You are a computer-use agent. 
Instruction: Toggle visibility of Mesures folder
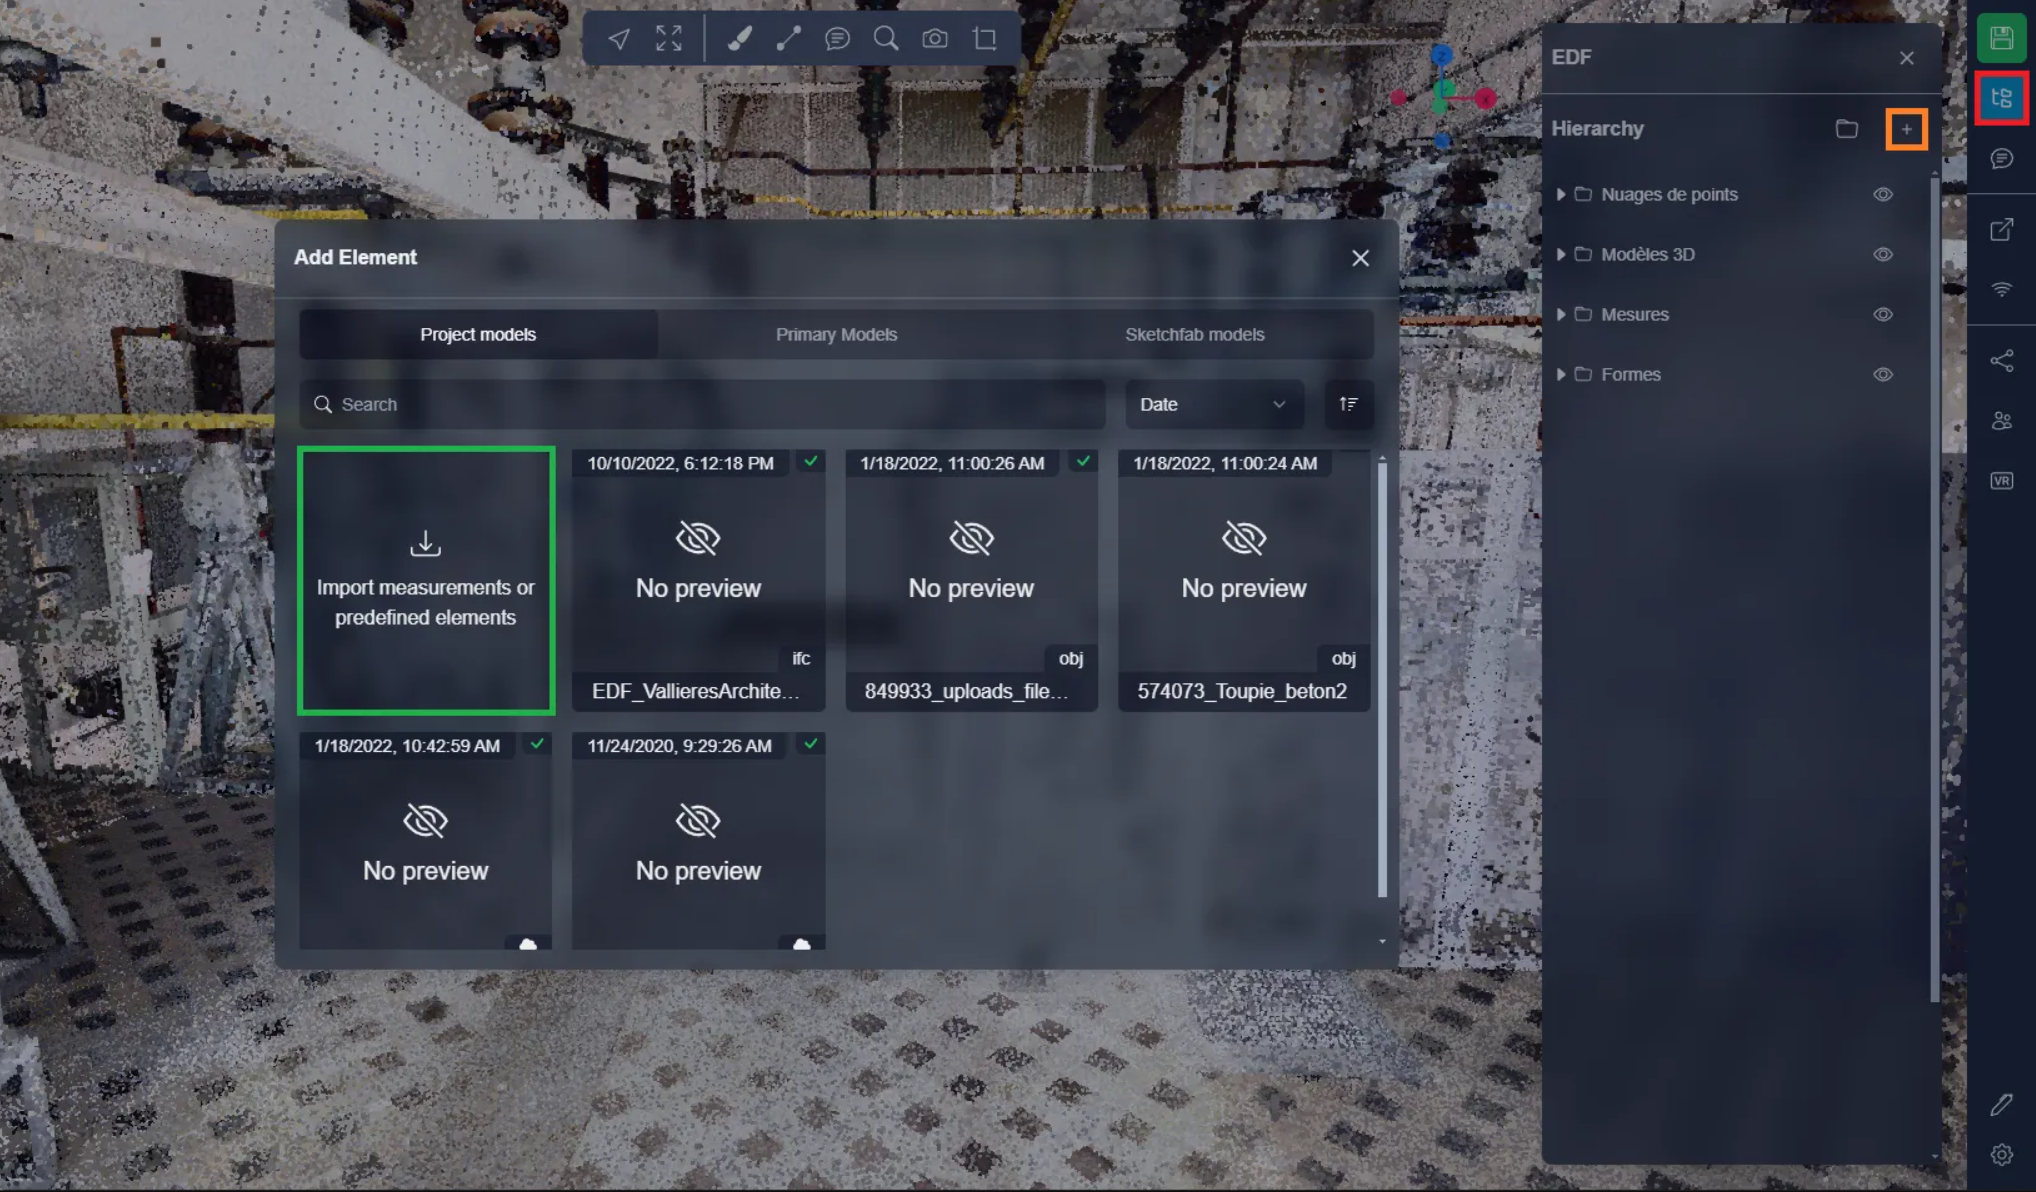point(1882,315)
